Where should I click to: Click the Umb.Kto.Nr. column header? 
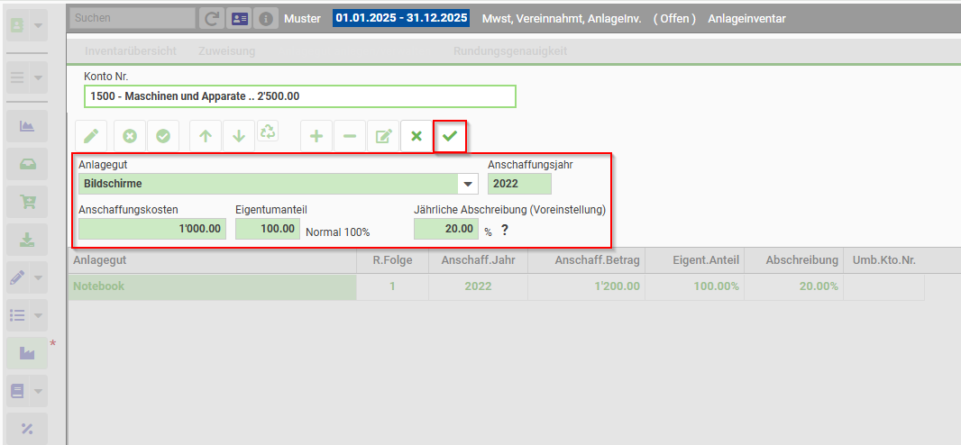pos(884,261)
